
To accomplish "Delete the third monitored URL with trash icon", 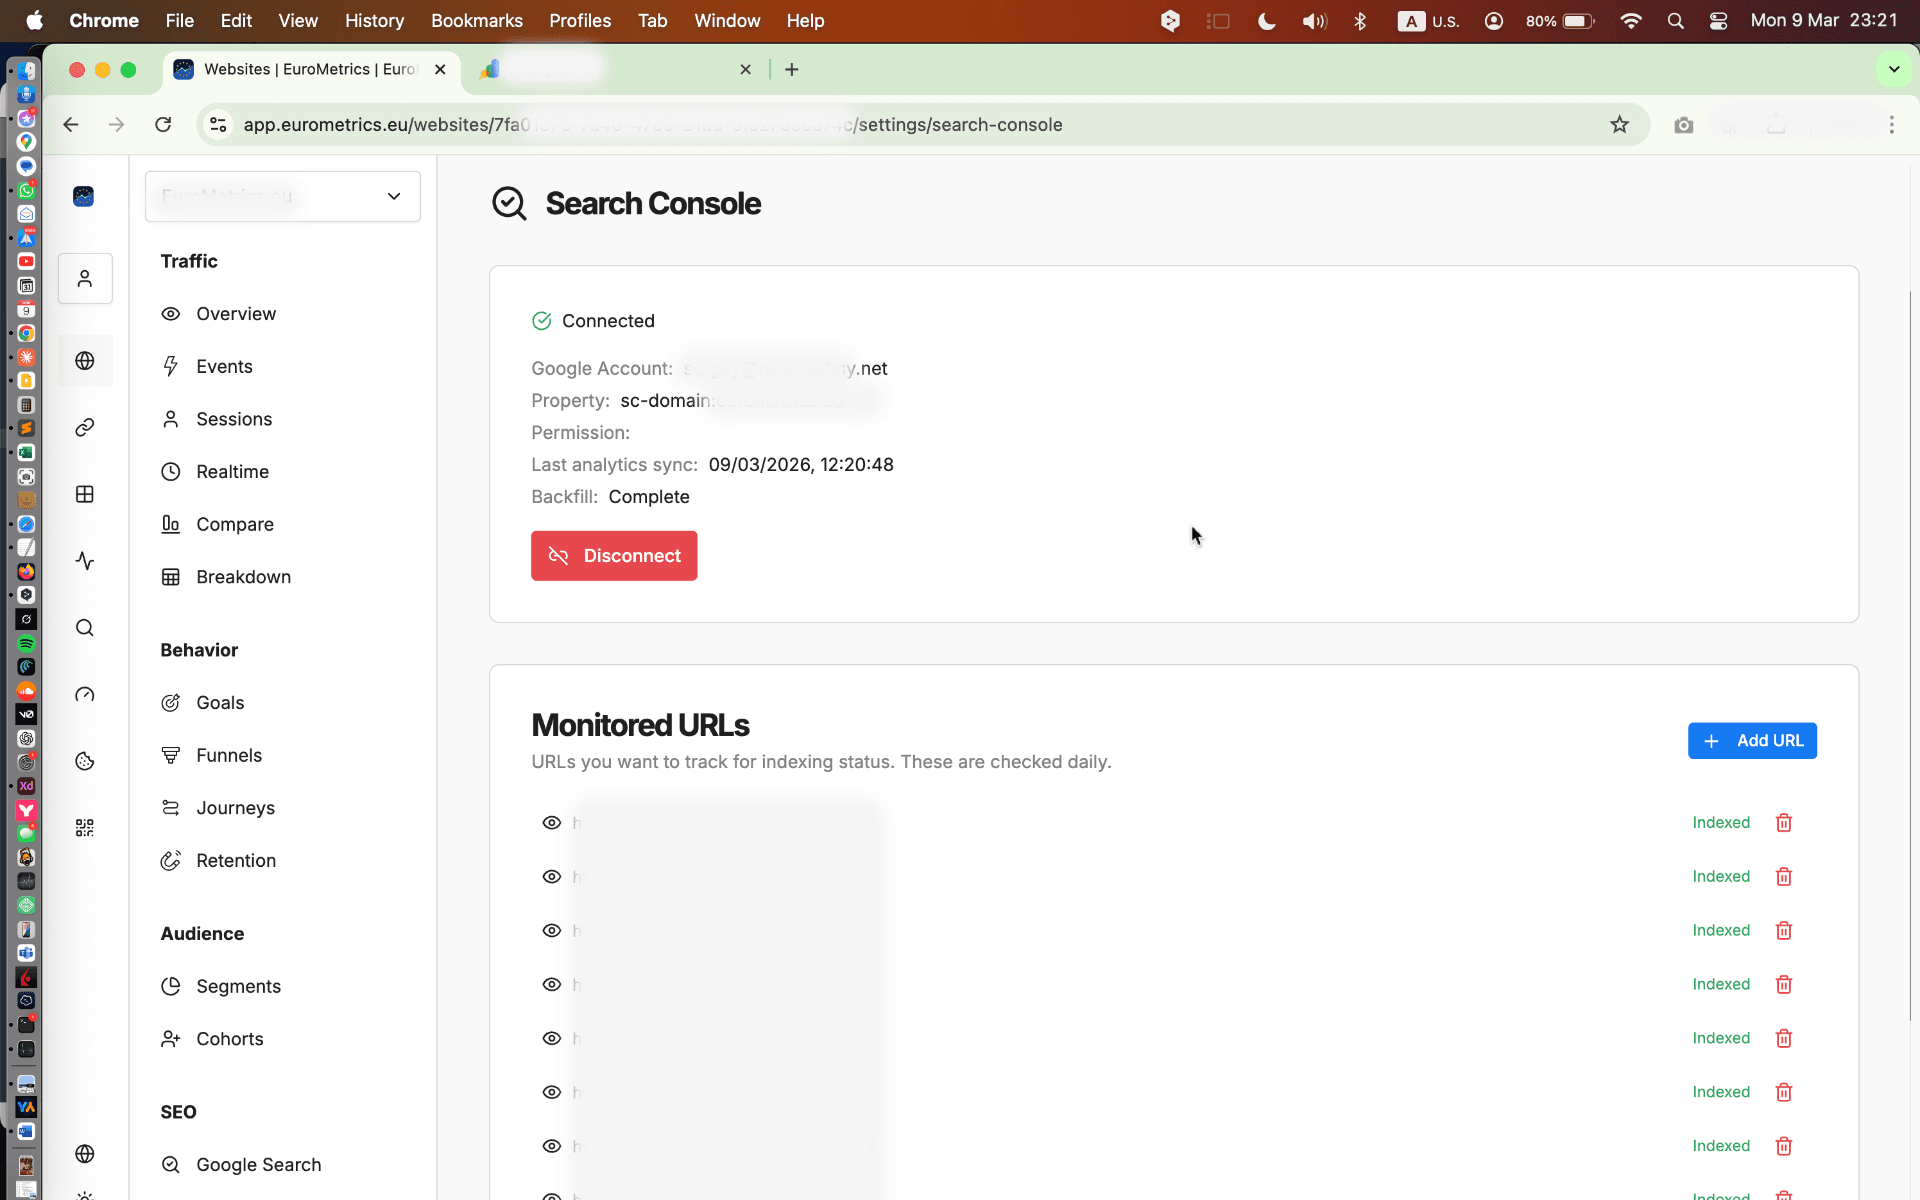I will coord(1784,931).
